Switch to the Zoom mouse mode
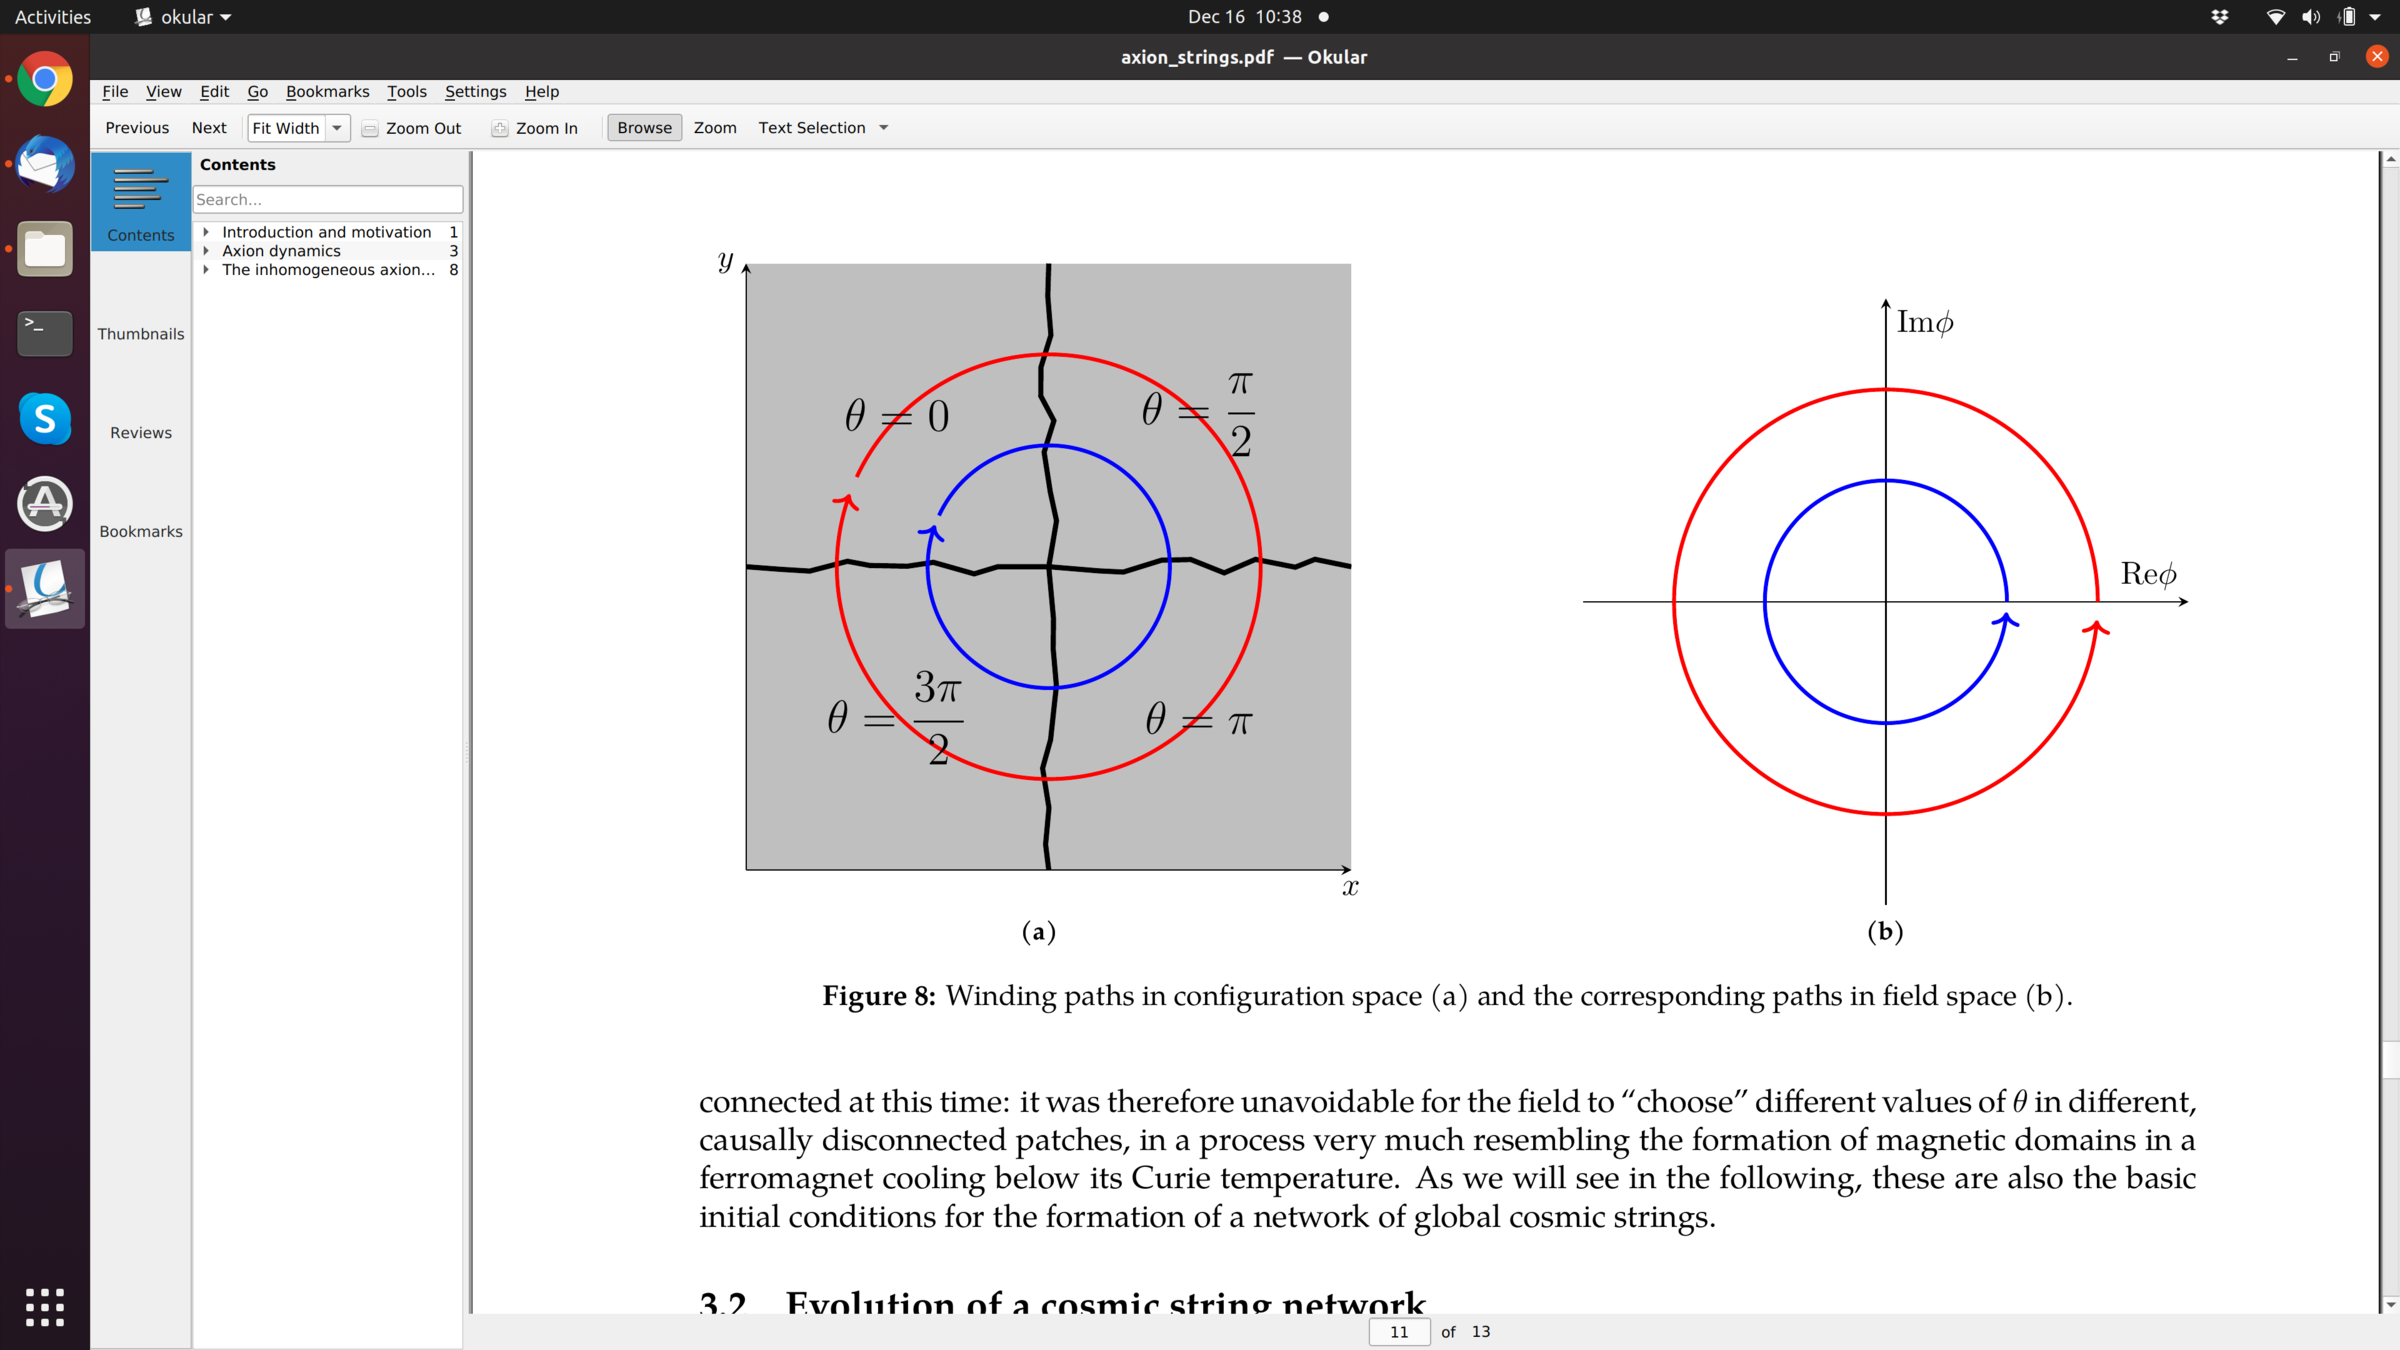Viewport: 2400px width, 1350px height. point(714,128)
